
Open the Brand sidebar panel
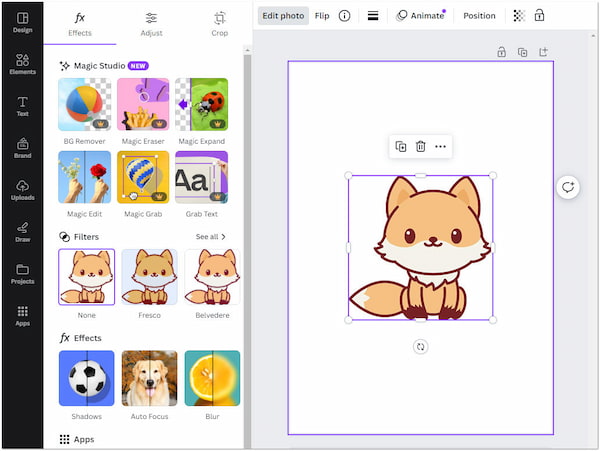[23, 148]
